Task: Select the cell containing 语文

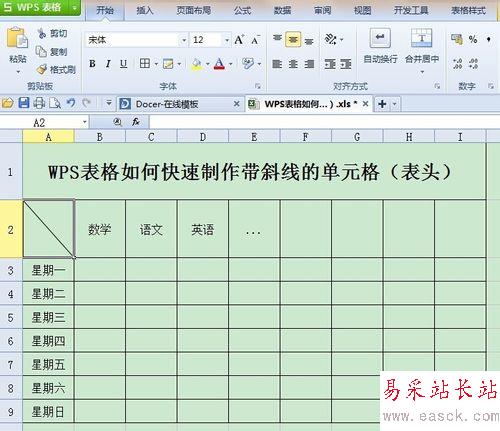Action: point(151,229)
